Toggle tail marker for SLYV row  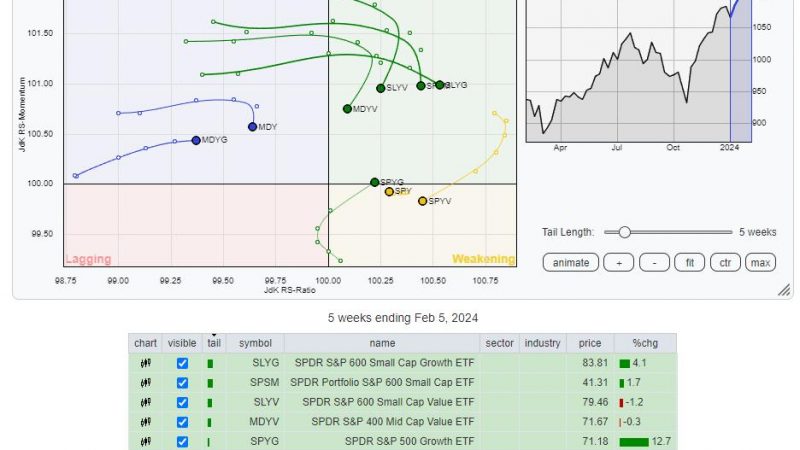point(210,403)
